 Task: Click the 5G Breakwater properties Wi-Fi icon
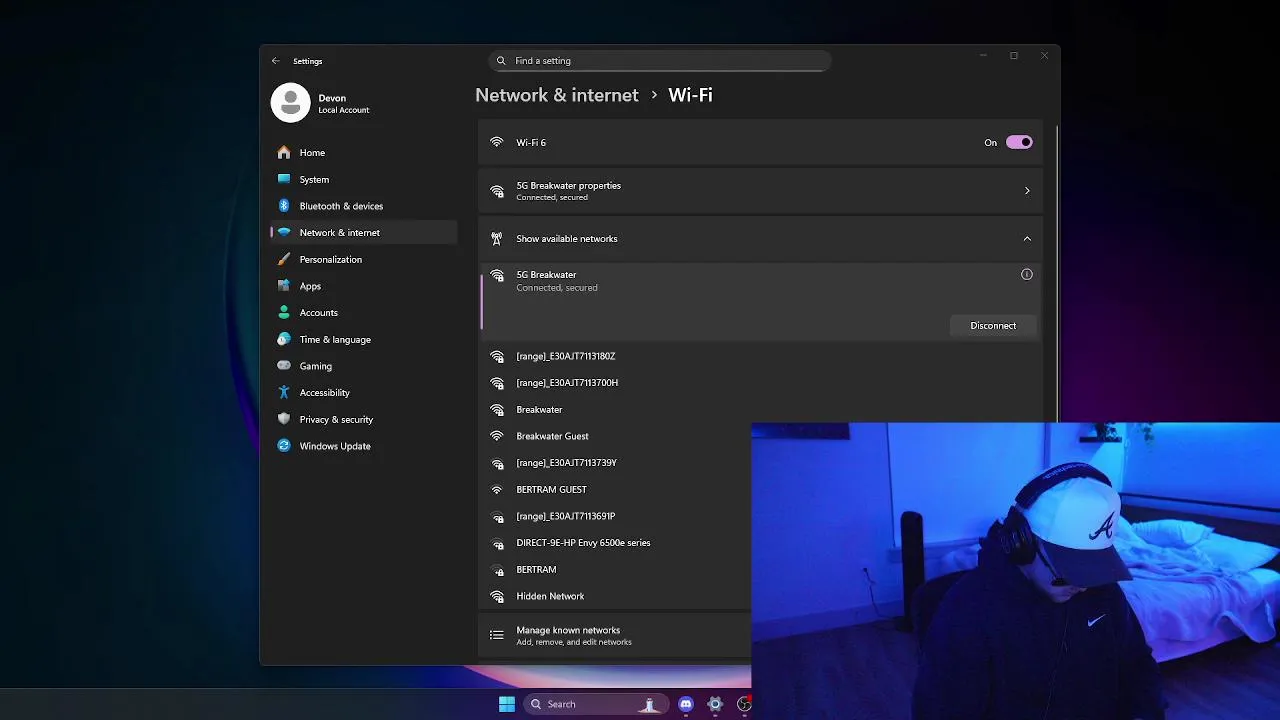pyautogui.click(x=497, y=191)
